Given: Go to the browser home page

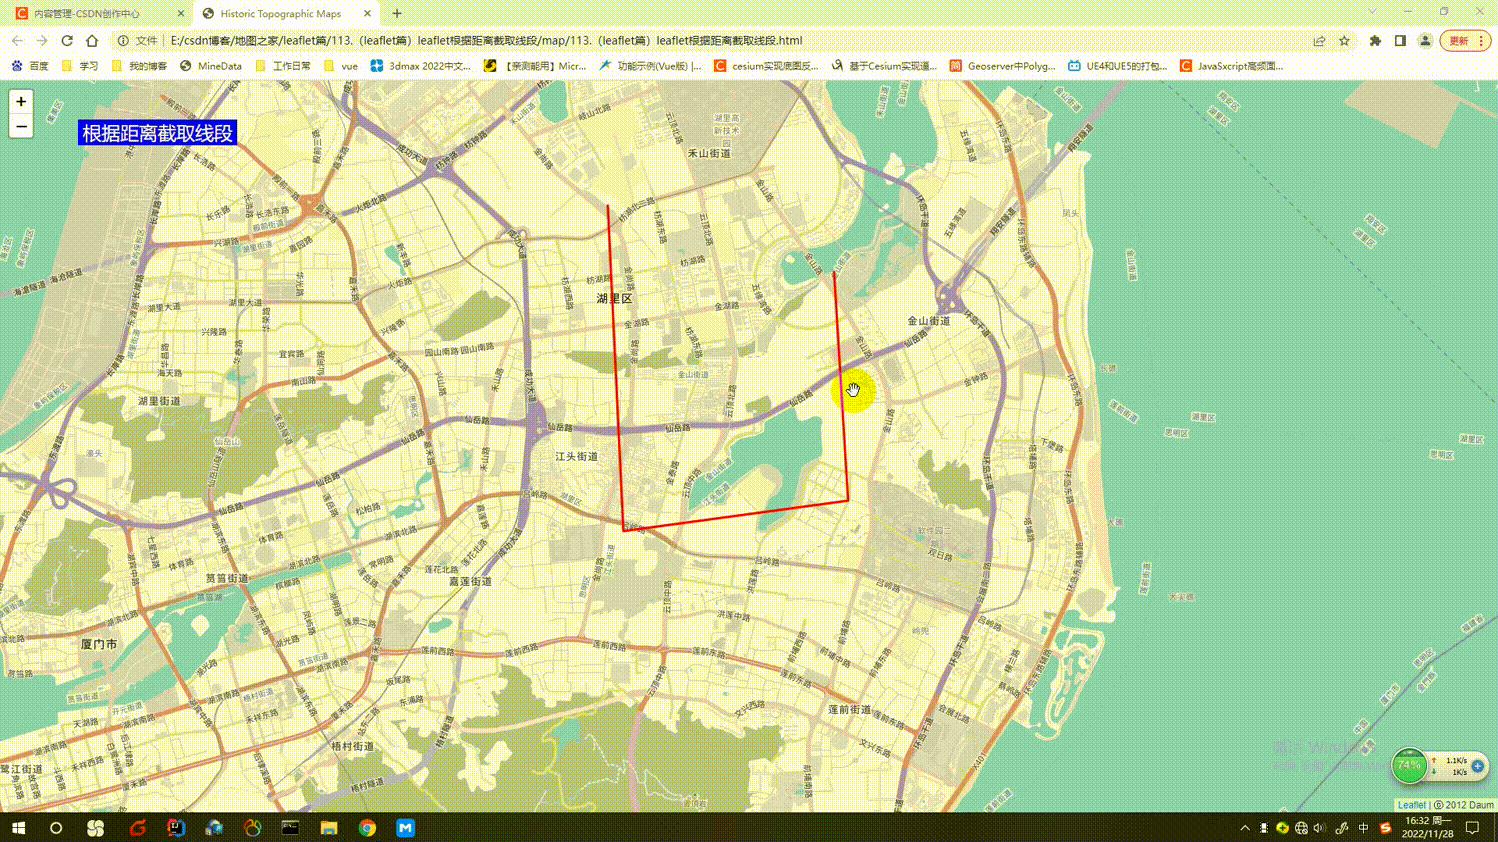Looking at the screenshot, I should [x=92, y=41].
